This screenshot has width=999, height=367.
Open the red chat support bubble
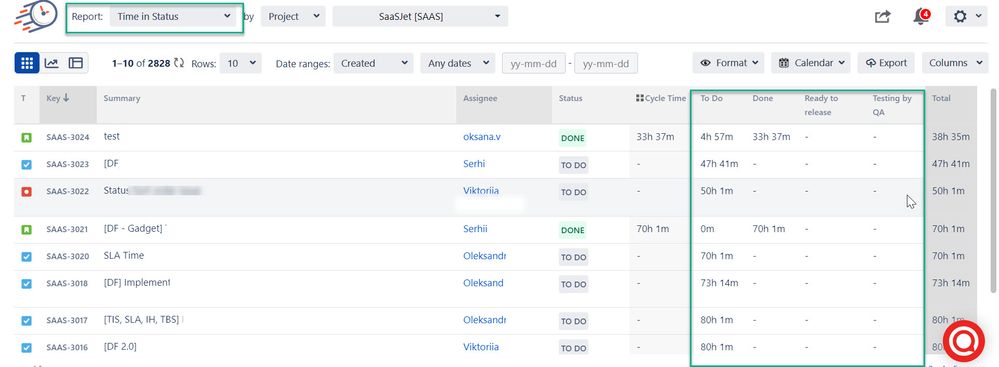(963, 342)
